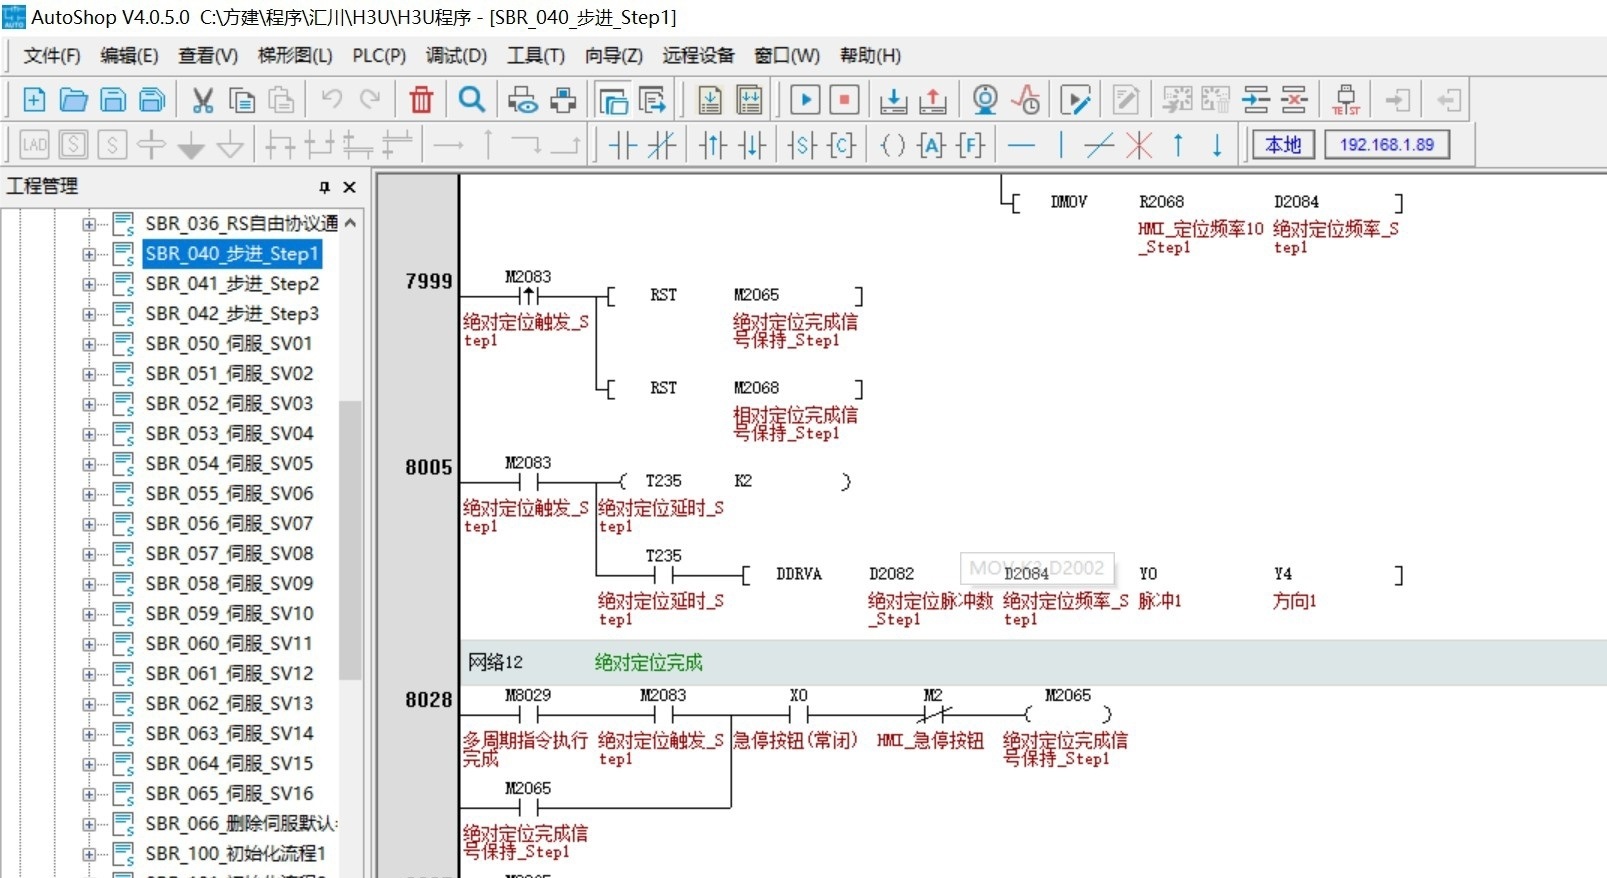Open the 编辑(E) menu
The height and width of the screenshot is (878, 1607).
(x=129, y=56)
